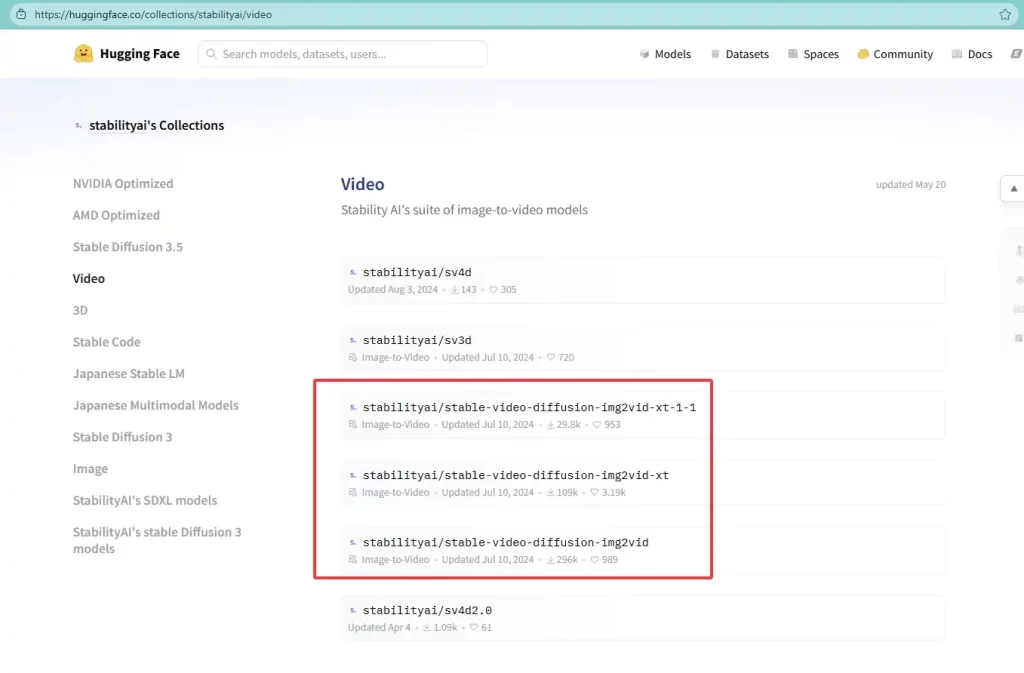
Task: Open the Stable Diffusion 3 collection
Action: pos(122,437)
